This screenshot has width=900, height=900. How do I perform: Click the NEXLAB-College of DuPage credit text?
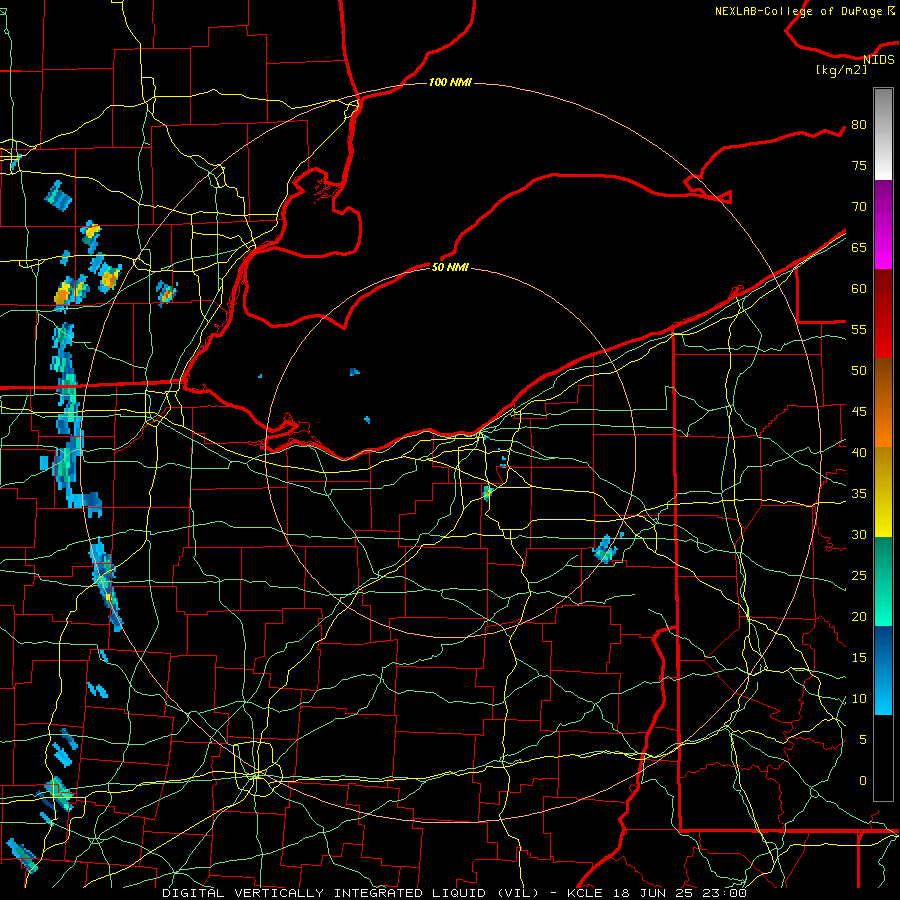coord(804,11)
